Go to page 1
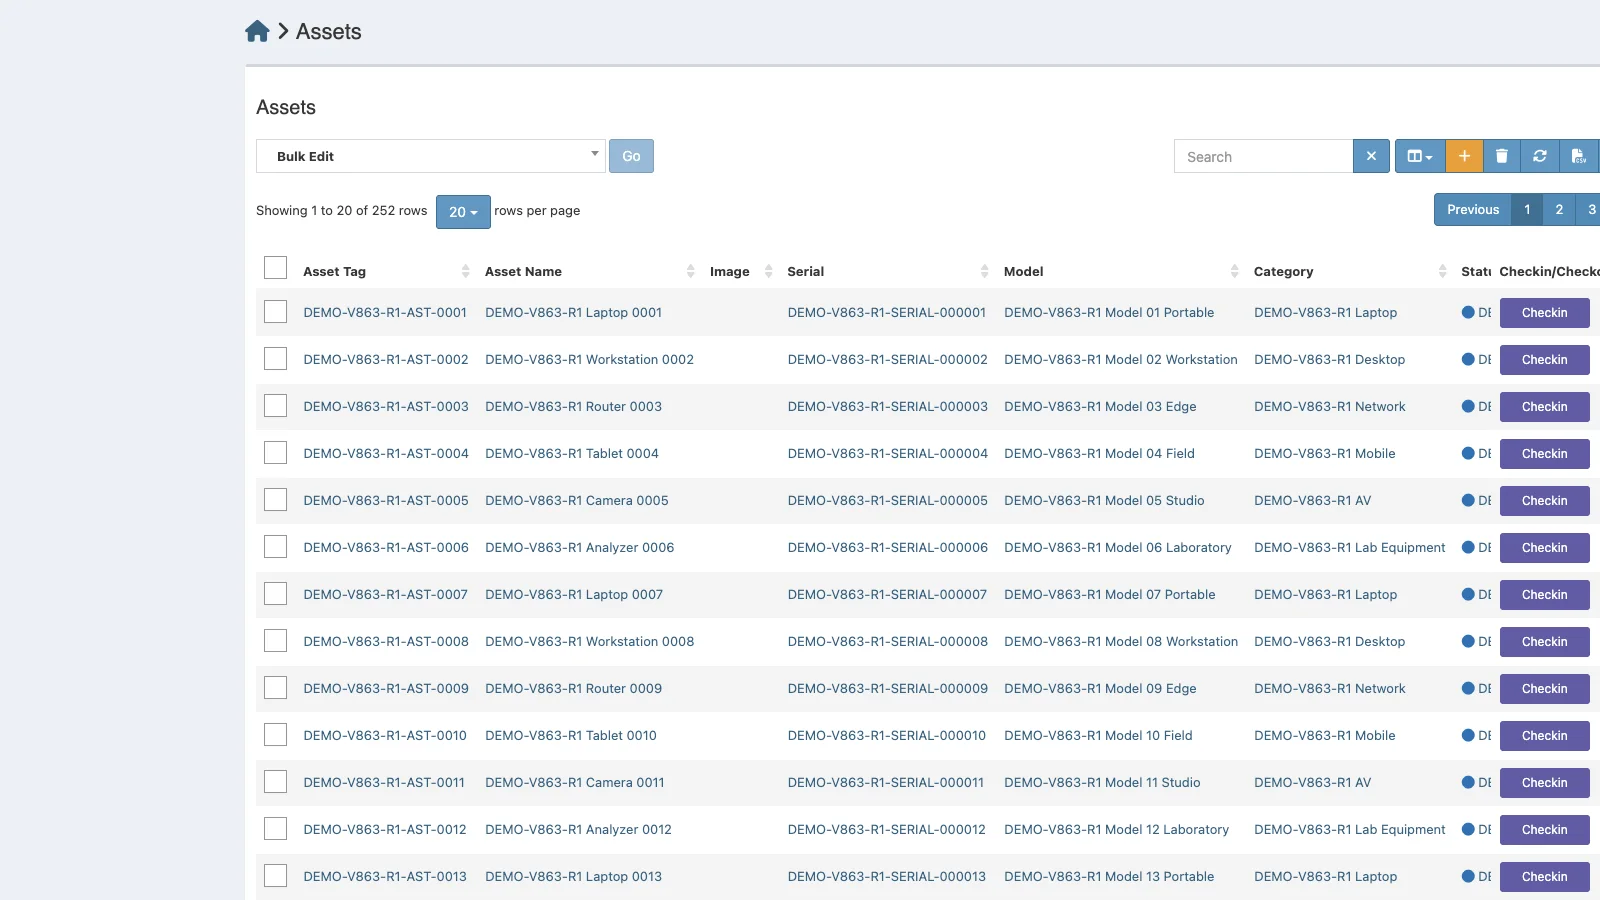The height and width of the screenshot is (900, 1600). 1527,209
